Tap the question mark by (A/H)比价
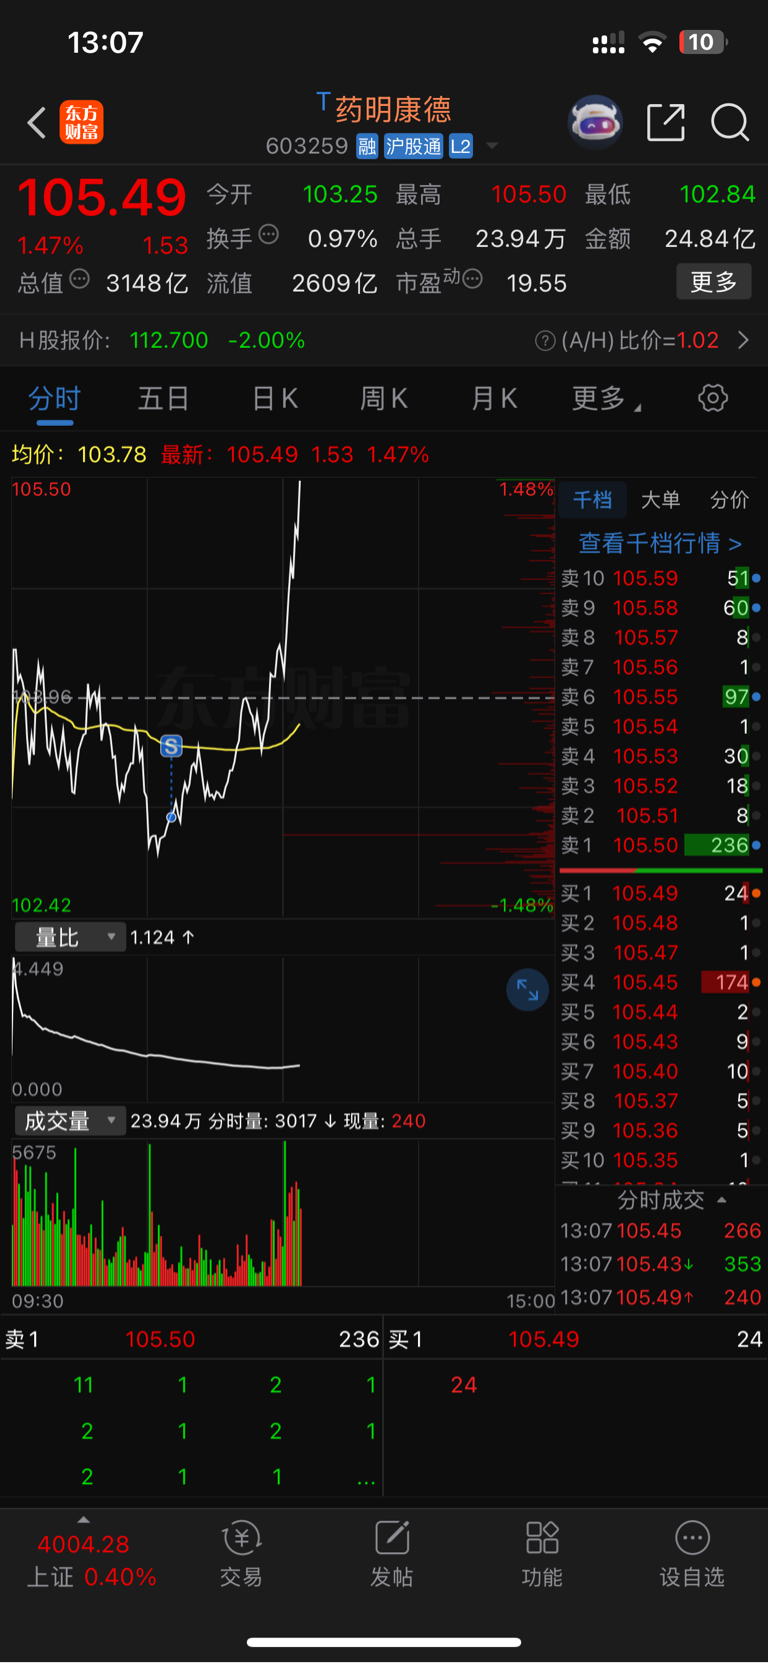This screenshot has width=768, height=1663. tap(545, 341)
